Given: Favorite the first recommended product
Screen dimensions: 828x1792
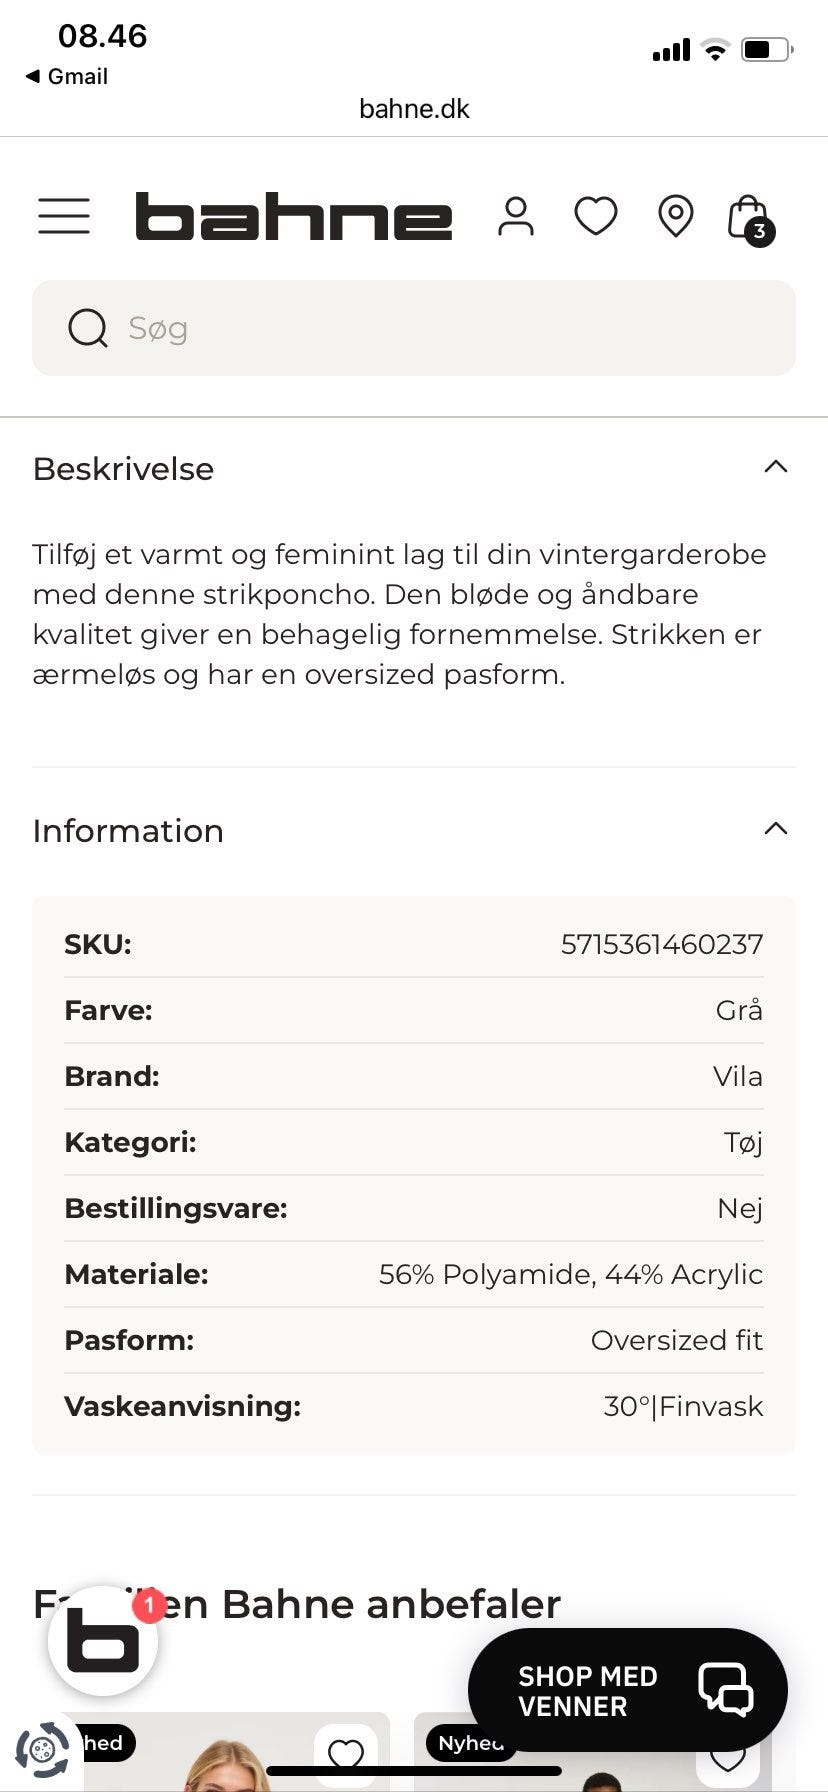Looking at the screenshot, I should click(346, 1754).
